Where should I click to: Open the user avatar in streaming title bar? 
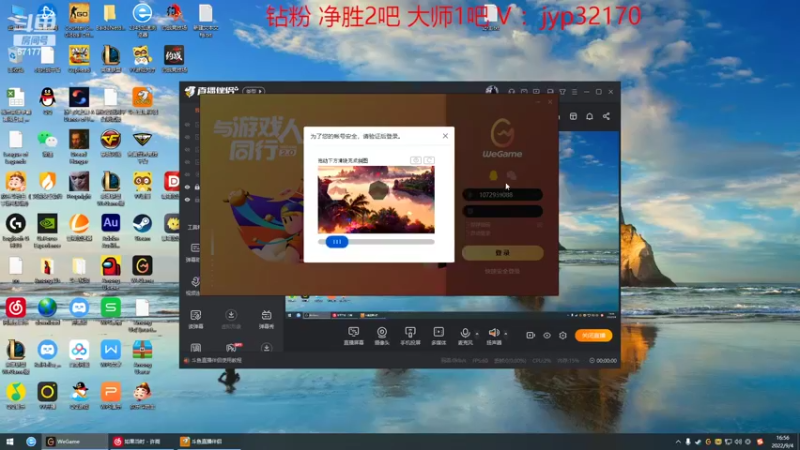click(491, 91)
